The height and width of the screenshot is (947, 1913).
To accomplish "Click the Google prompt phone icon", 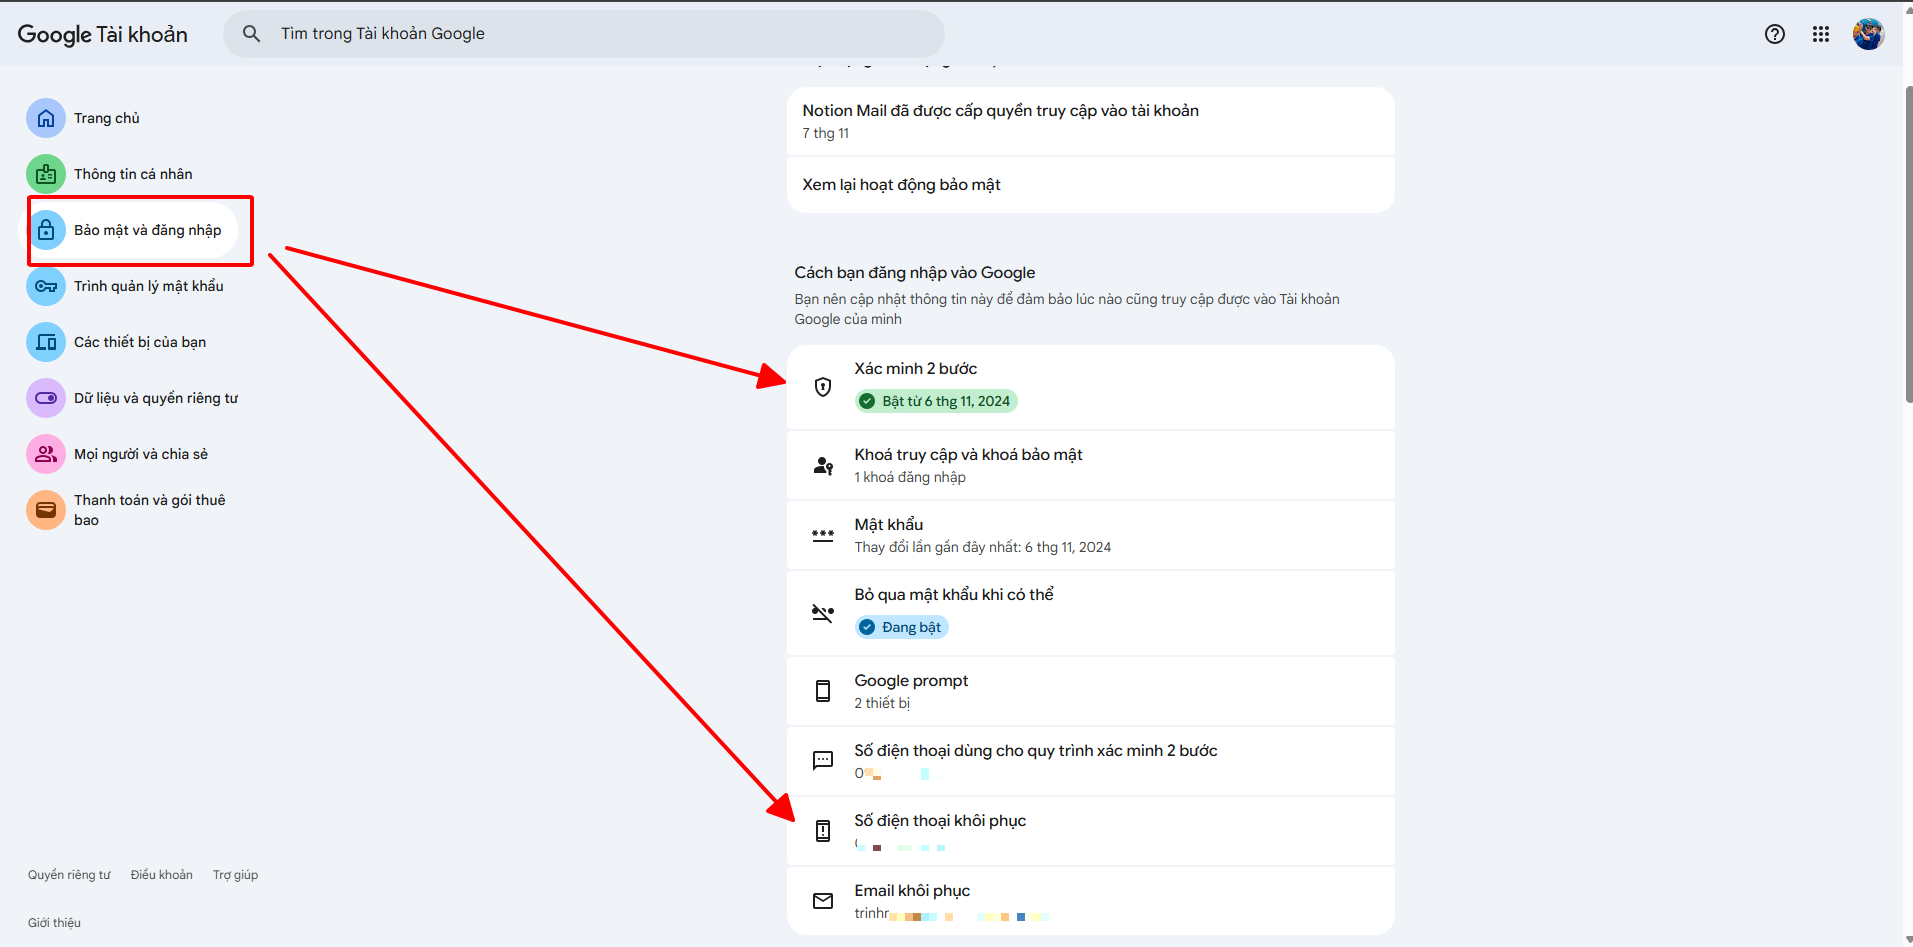I will [x=823, y=691].
